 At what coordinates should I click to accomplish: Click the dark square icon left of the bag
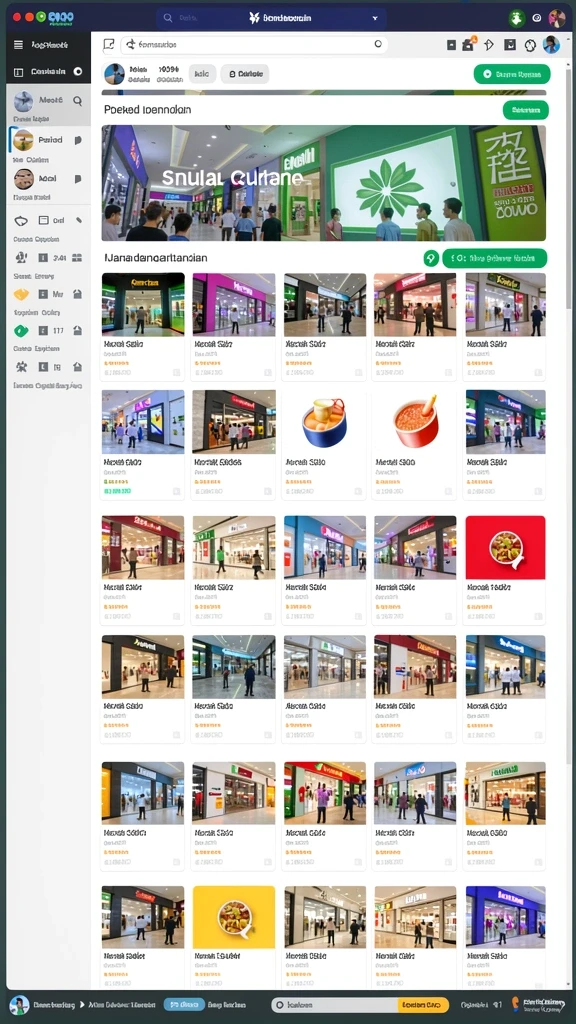click(451, 45)
